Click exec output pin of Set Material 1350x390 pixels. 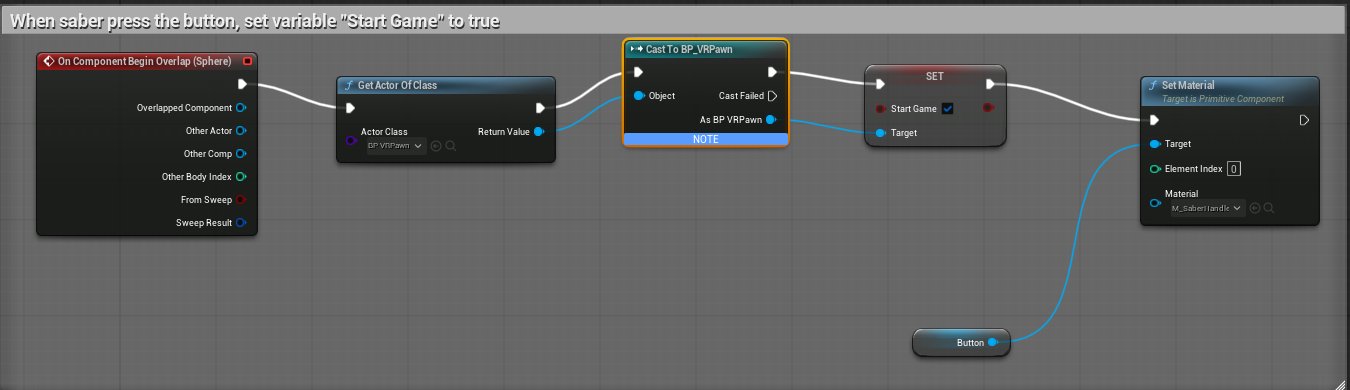point(1304,120)
